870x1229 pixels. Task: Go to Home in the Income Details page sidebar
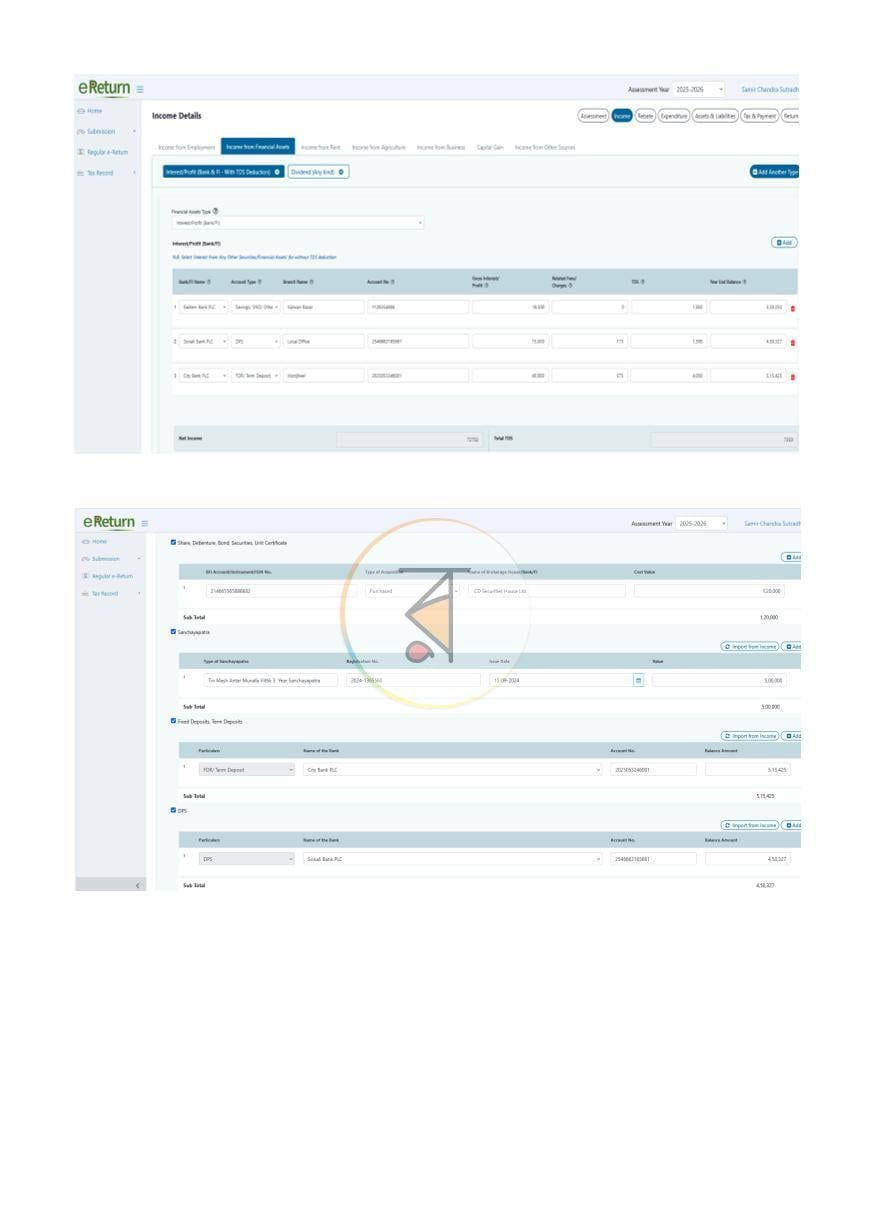click(x=94, y=111)
